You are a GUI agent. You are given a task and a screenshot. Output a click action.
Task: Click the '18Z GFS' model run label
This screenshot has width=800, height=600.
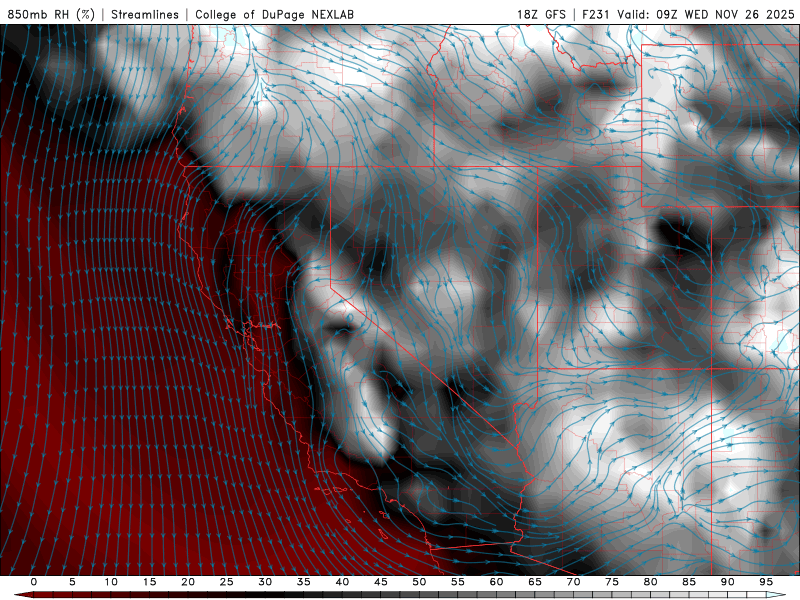point(541,15)
